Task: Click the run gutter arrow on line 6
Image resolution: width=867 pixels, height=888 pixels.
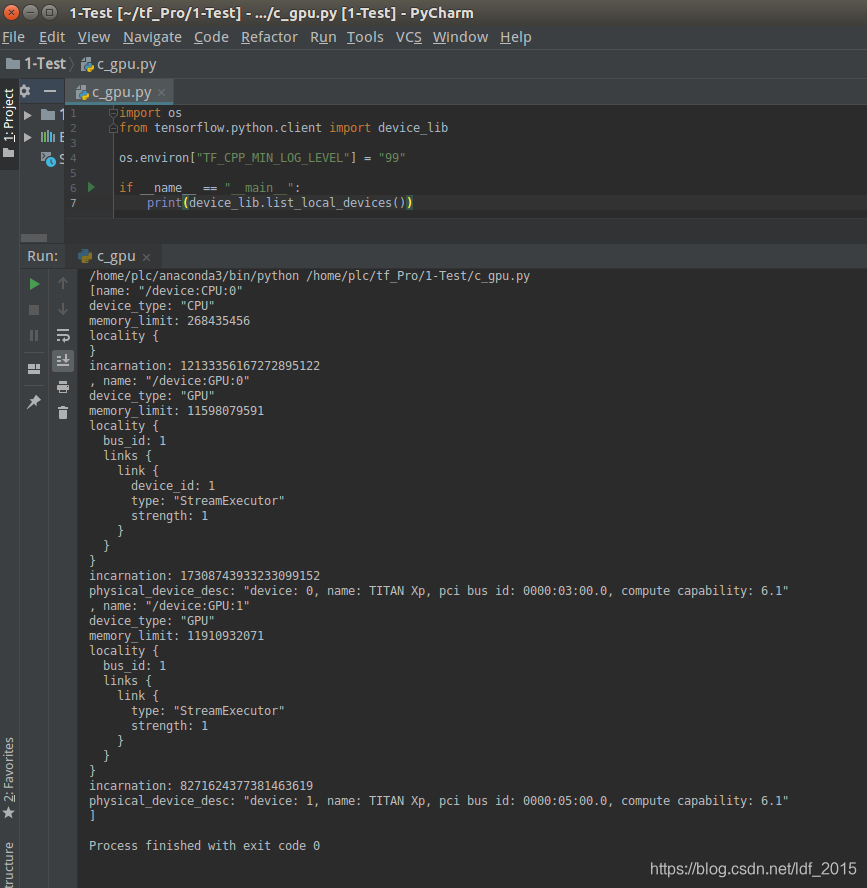Action: click(91, 187)
